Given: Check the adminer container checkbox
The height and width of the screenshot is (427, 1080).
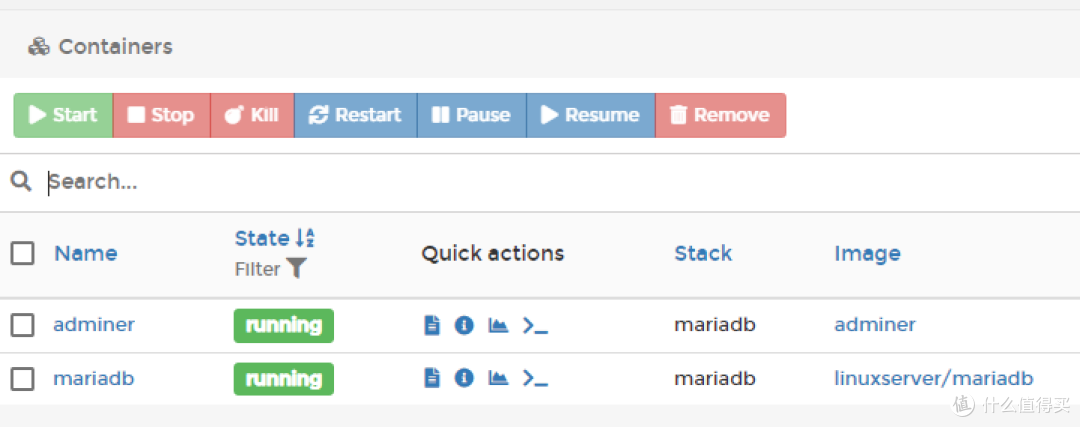Looking at the screenshot, I should (22, 325).
